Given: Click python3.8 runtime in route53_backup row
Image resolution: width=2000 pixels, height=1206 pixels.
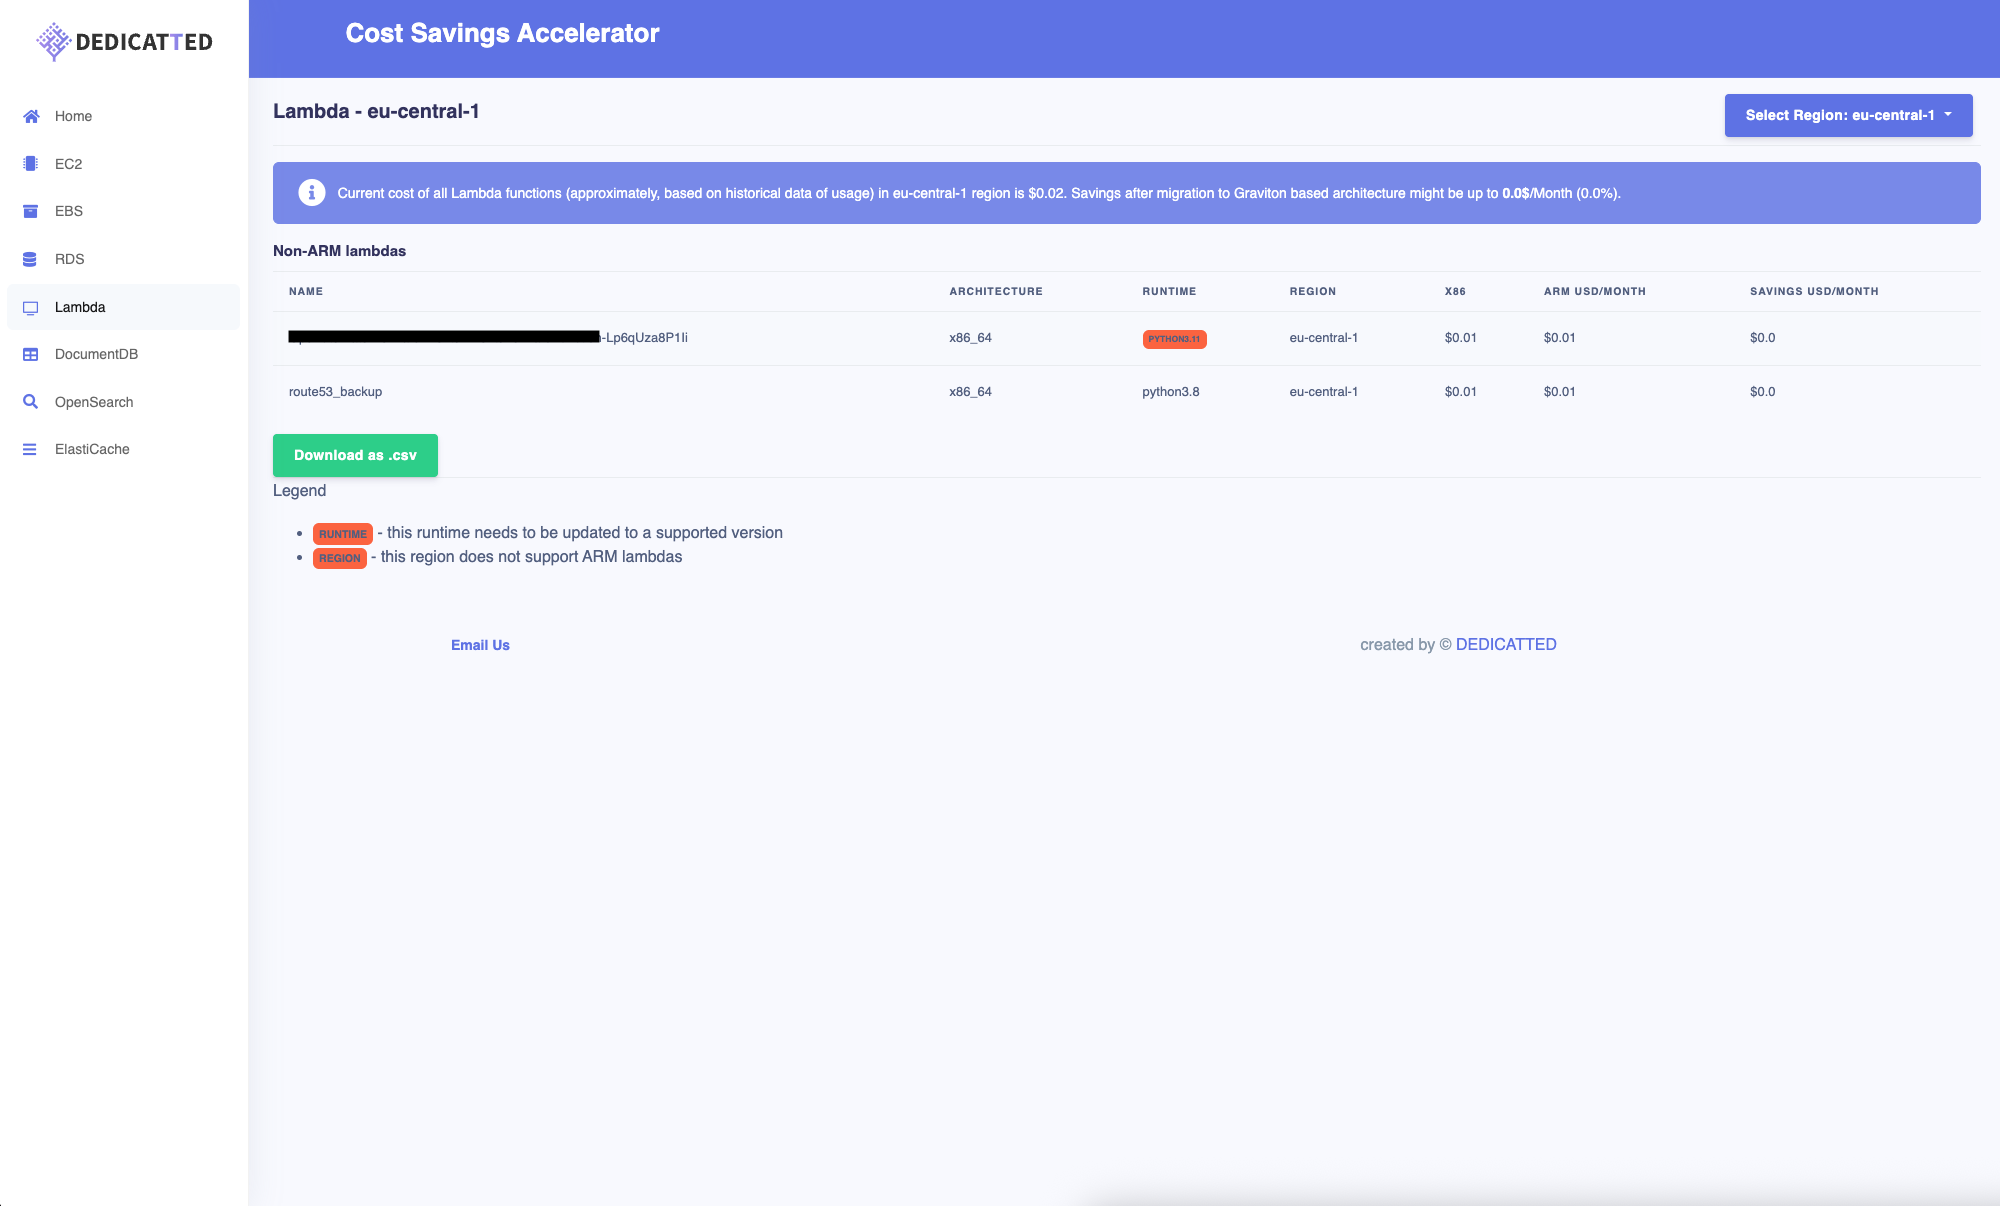Looking at the screenshot, I should tap(1171, 392).
